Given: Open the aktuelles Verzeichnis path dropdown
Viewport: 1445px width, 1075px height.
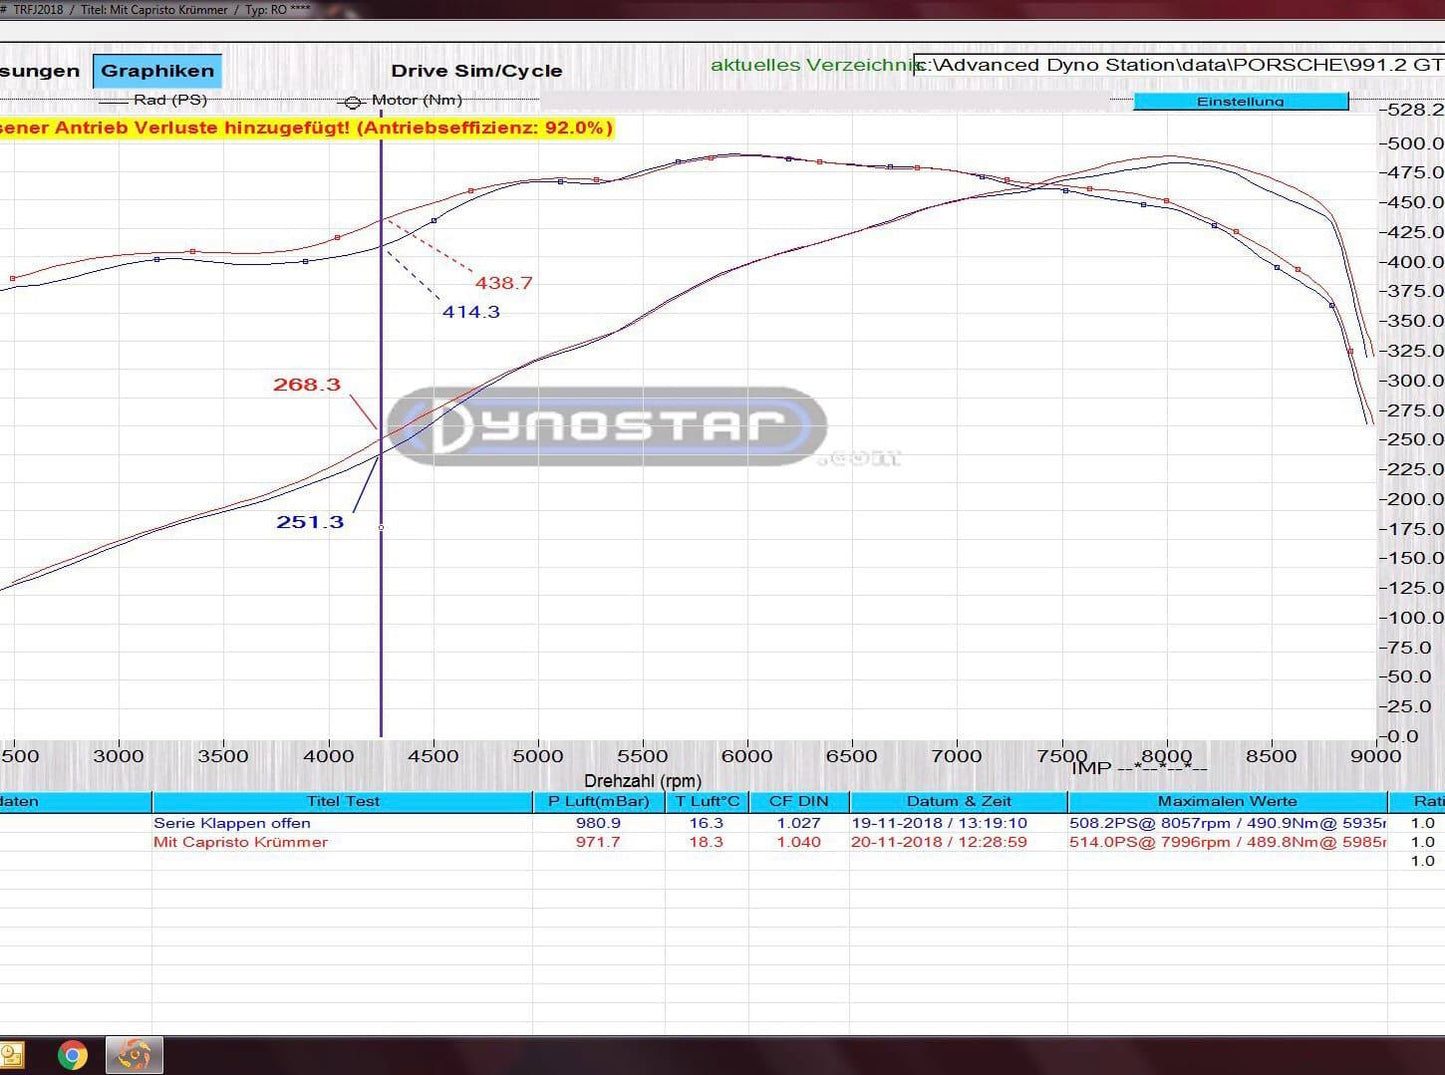Looking at the screenshot, I should (x=1150, y=64).
